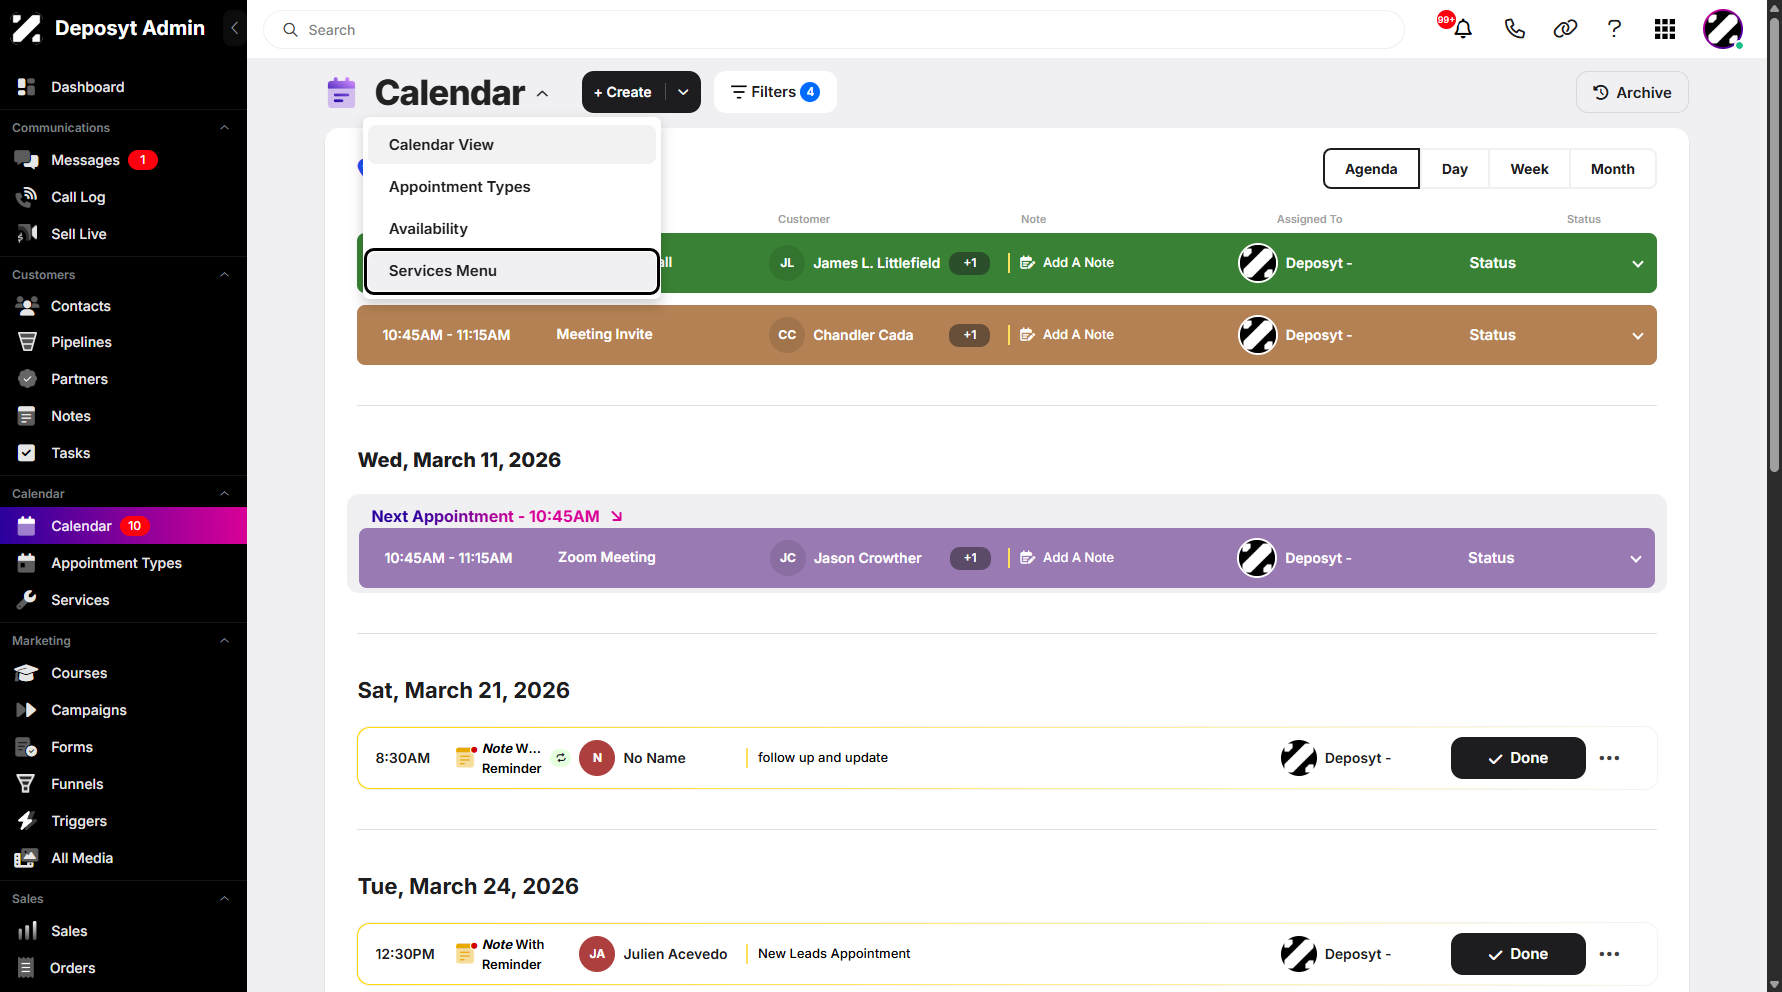1782x992 pixels.
Task: Mark the 8:30AM reminder as Done
Action: tap(1518, 758)
